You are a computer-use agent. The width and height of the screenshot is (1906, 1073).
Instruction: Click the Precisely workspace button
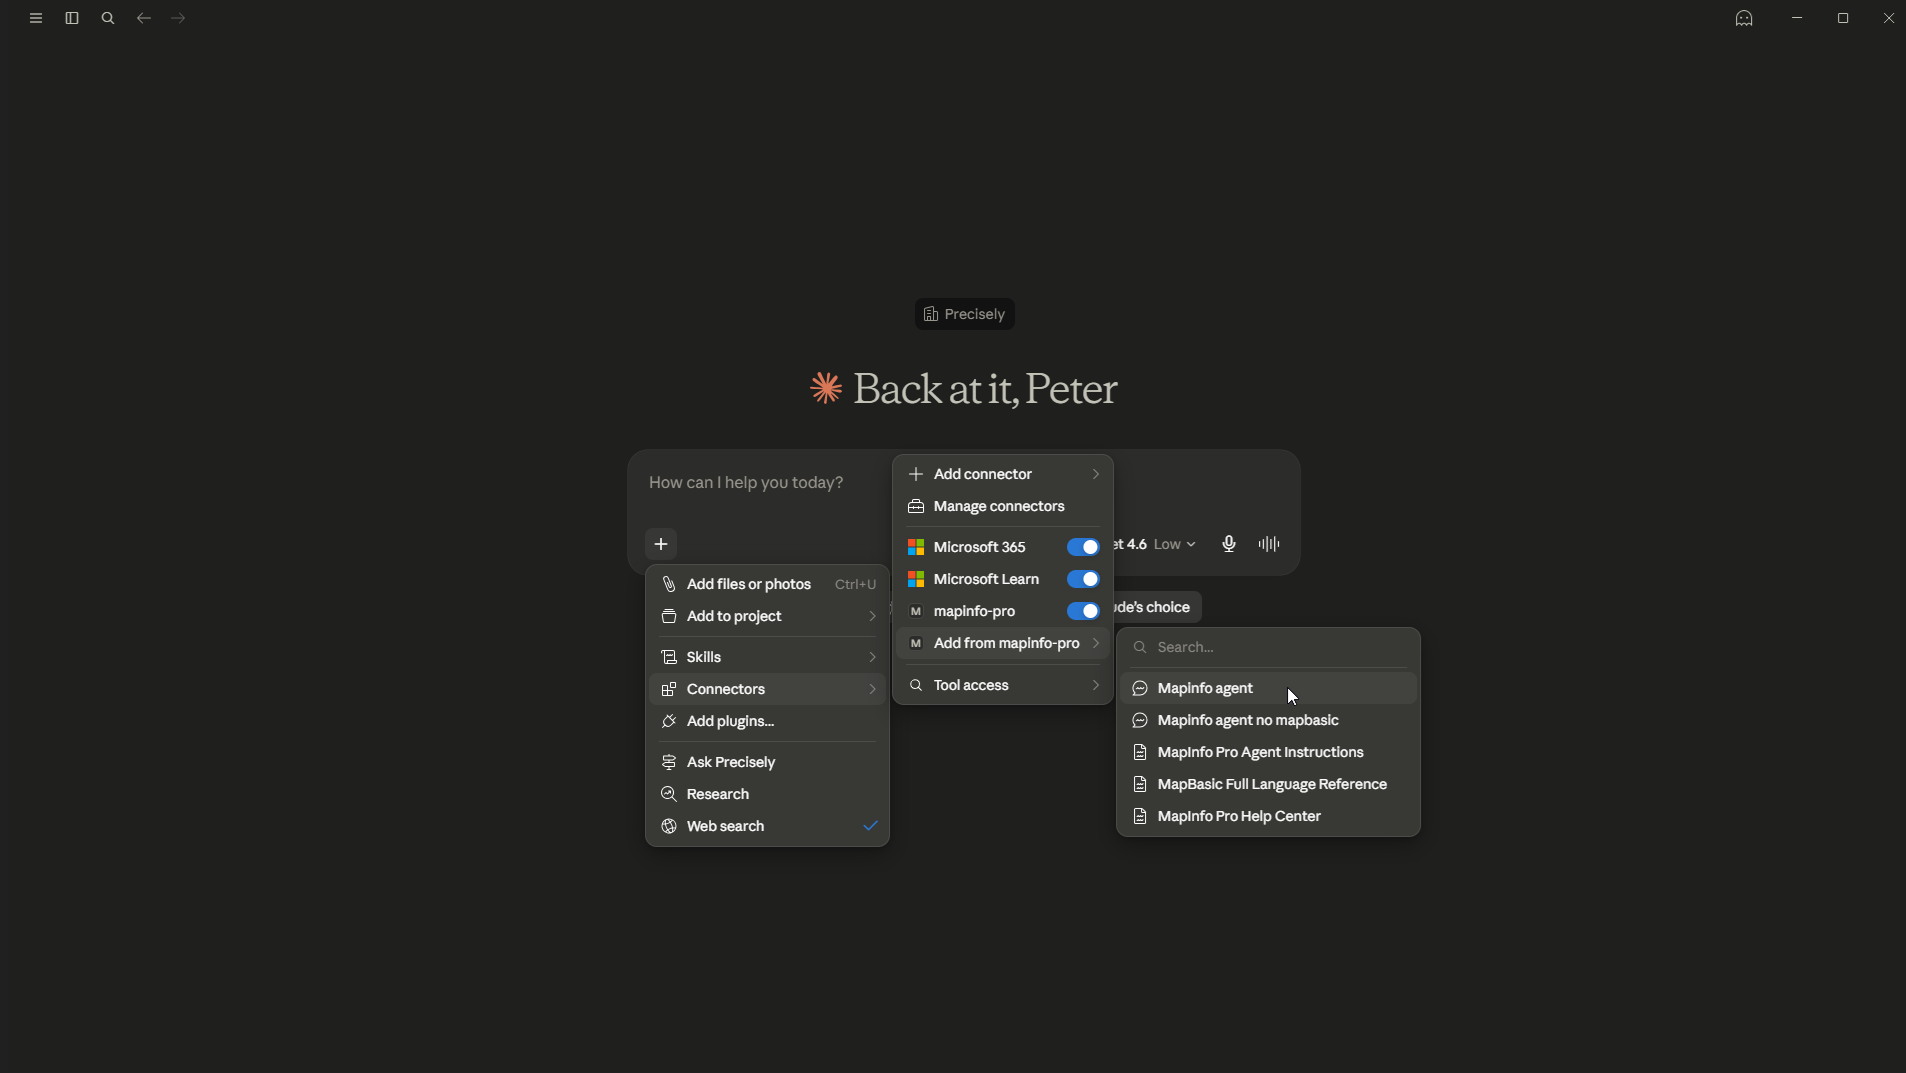pyautogui.click(x=964, y=314)
